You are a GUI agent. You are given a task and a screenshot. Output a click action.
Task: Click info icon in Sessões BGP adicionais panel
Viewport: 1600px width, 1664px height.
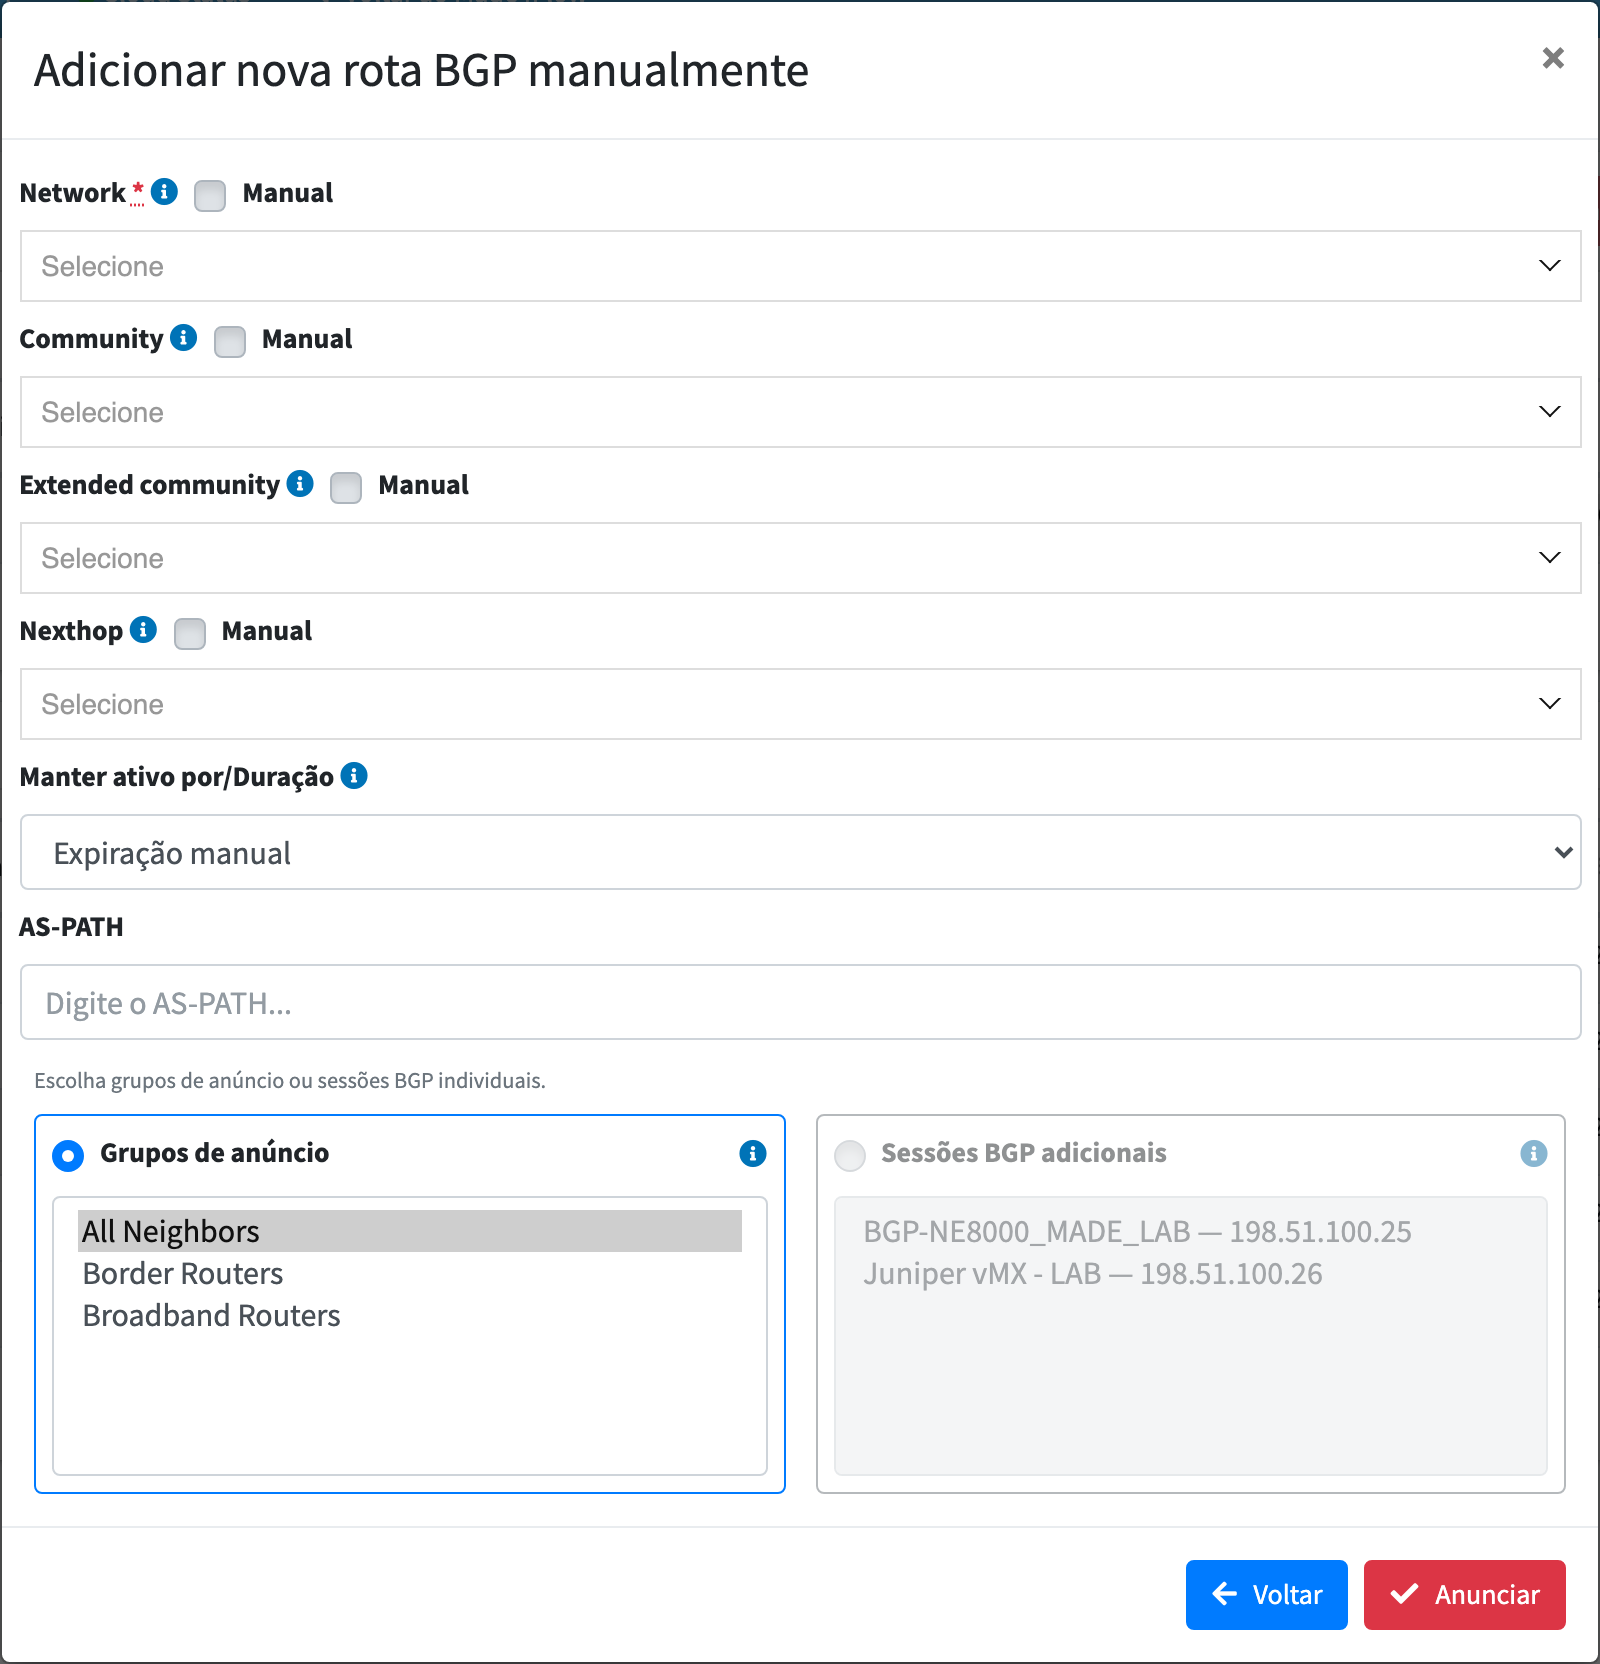pos(1534,1153)
